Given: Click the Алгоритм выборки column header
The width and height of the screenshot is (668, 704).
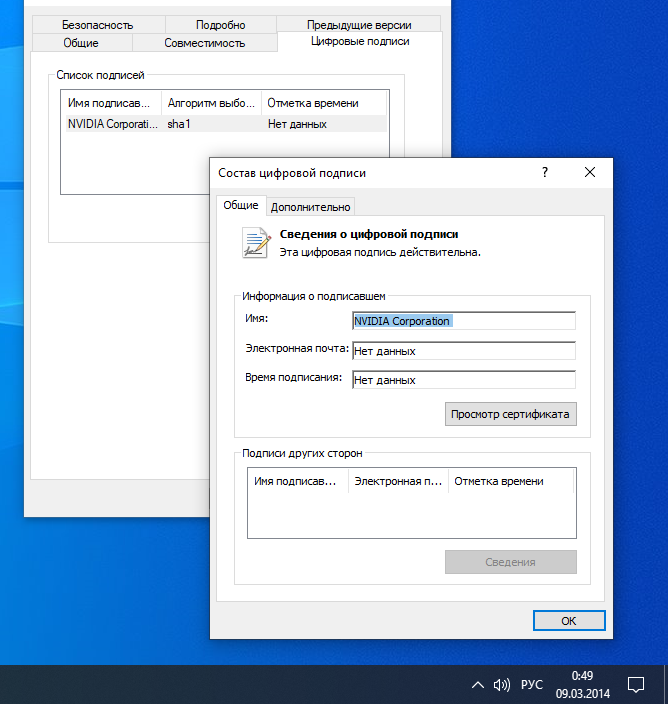Looking at the screenshot, I should point(211,103).
